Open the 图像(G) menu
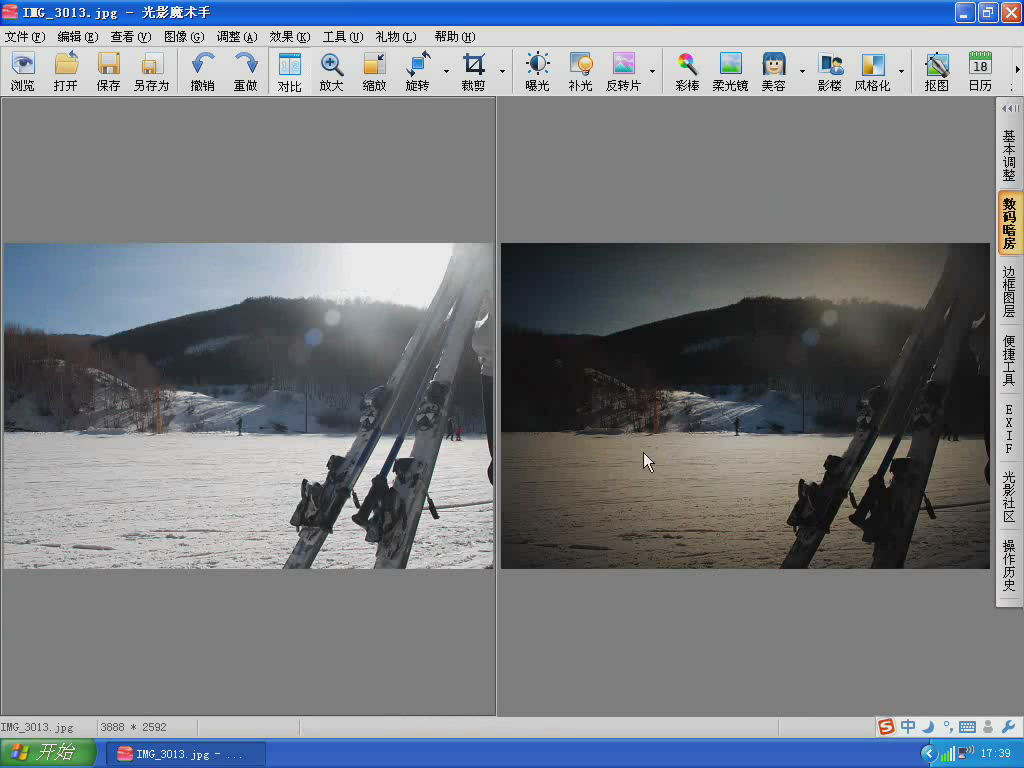 pos(184,37)
